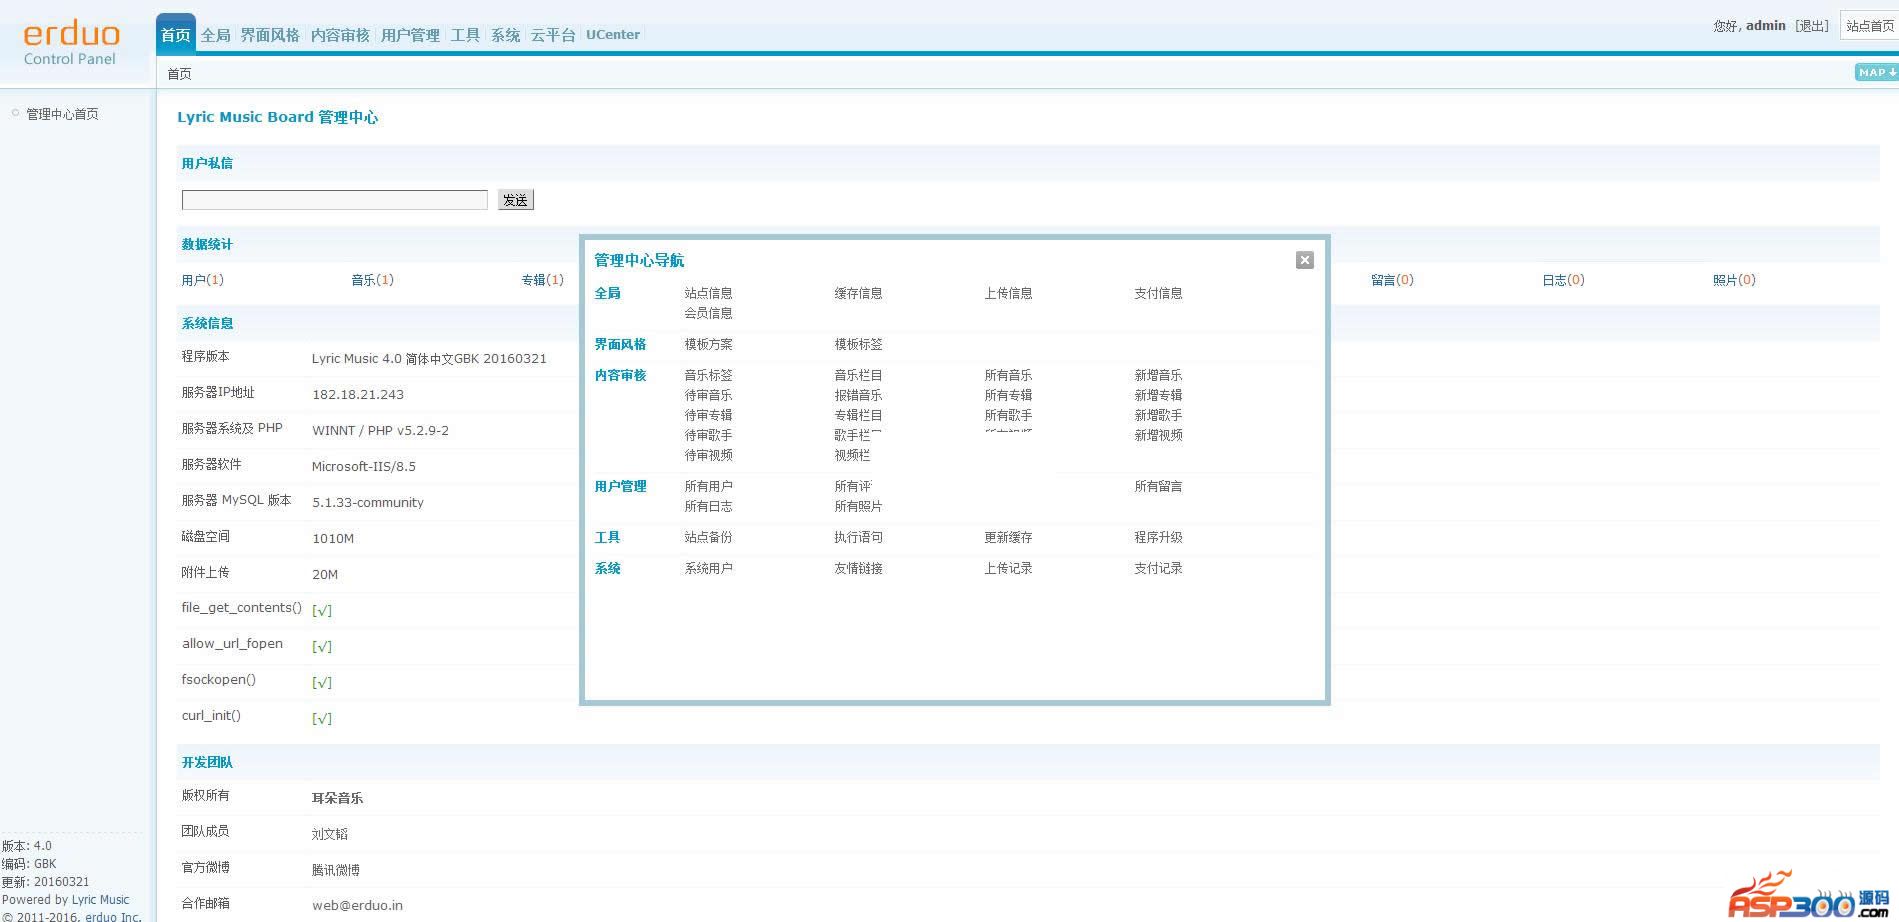Open 支付信息 in the navigation popup
The height and width of the screenshot is (922, 1899).
click(x=1158, y=293)
